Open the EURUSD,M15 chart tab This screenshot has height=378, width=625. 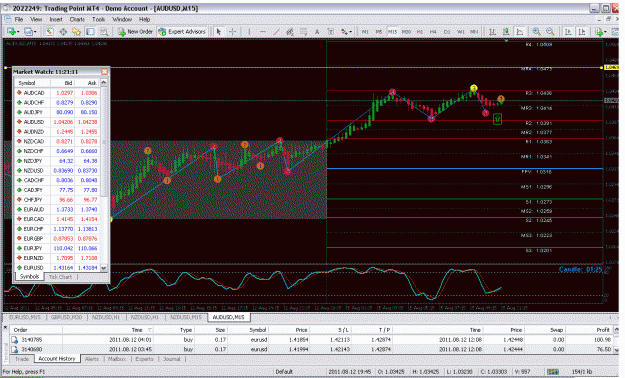pos(25,317)
